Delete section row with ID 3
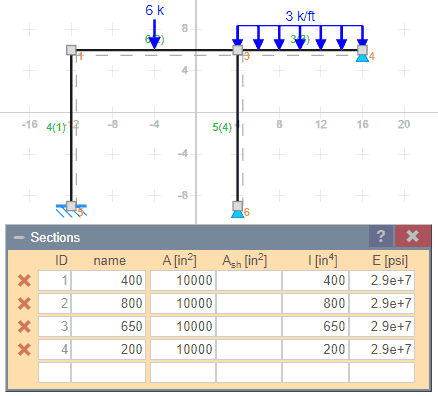The height and width of the screenshot is (396, 438). (24, 326)
